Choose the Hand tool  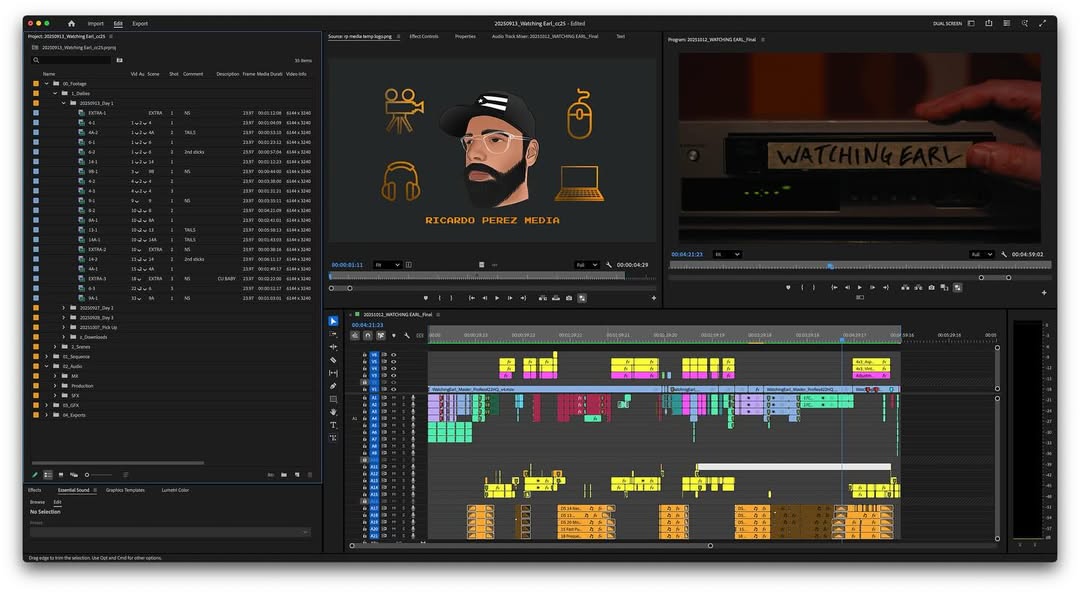coord(333,412)
